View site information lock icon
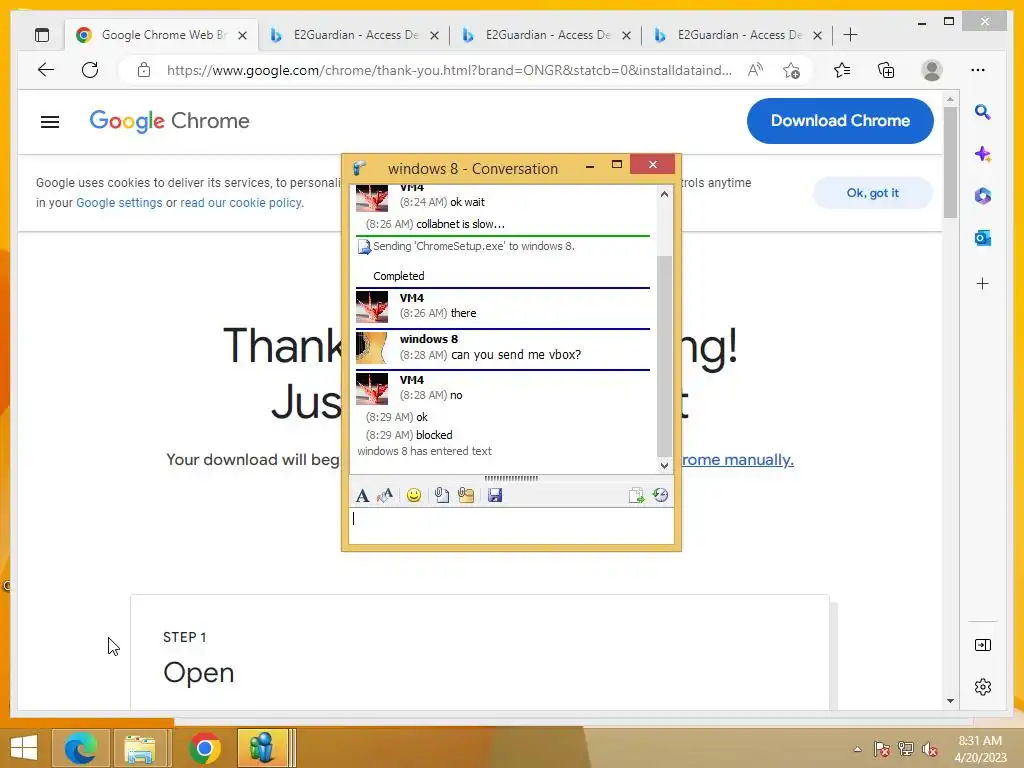Image resolution: width=1024 pixels, height=768 pixels. 144,70
